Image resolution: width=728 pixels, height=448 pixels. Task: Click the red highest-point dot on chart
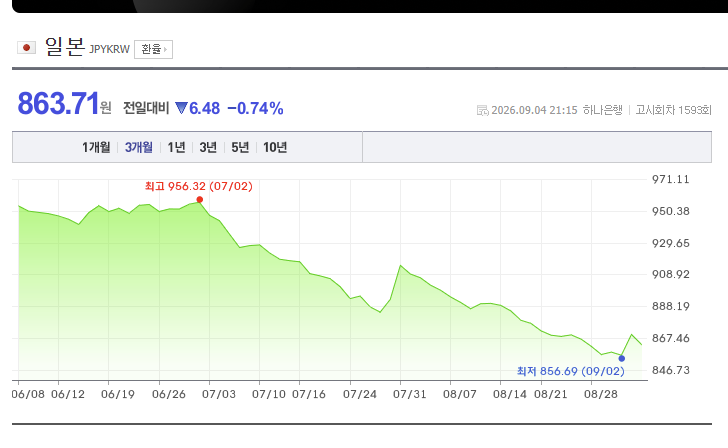tap(200, 200)
